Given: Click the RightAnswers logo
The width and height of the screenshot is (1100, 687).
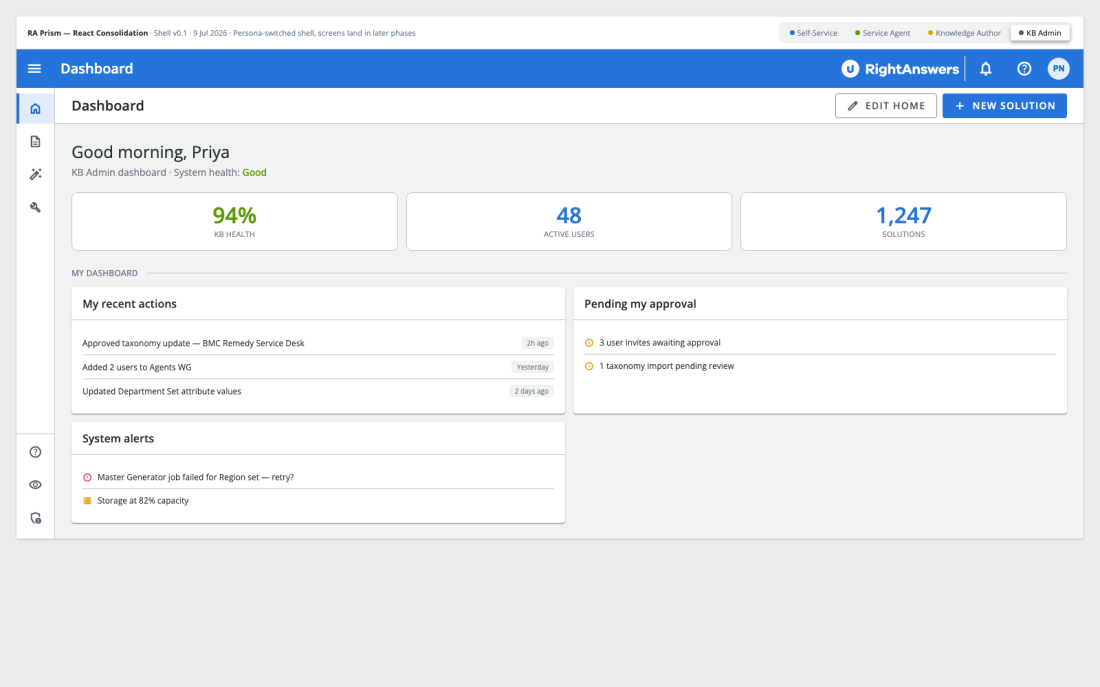Looking at the screenshot, I should point(900,69).
